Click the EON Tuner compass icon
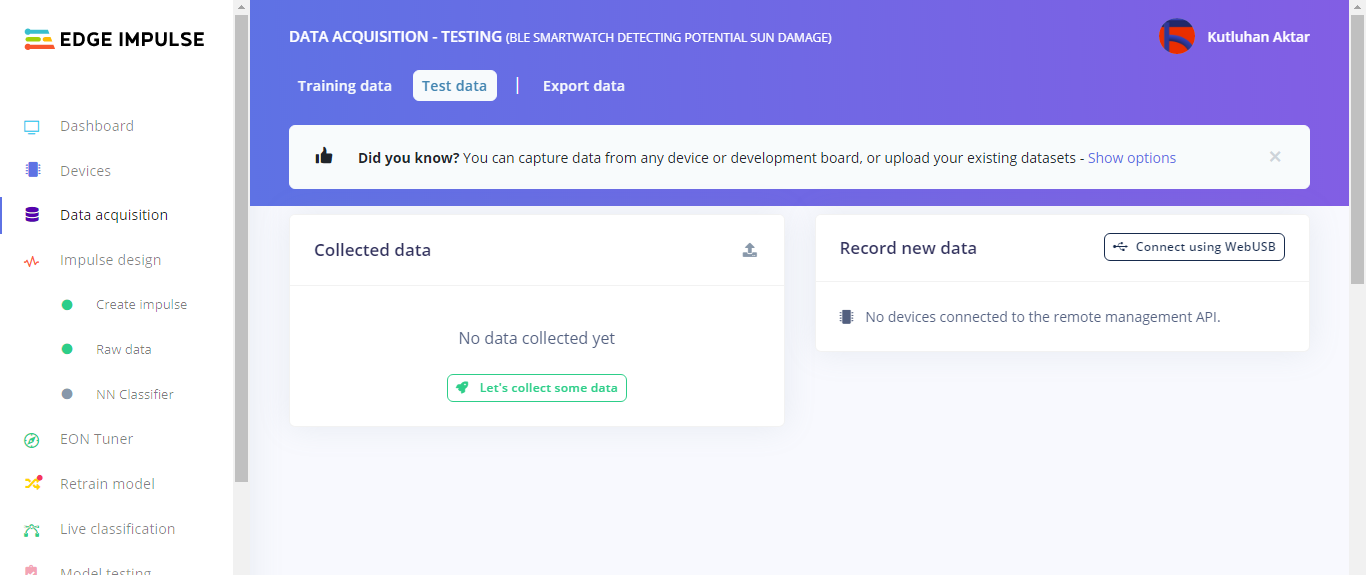 (32, 440)
